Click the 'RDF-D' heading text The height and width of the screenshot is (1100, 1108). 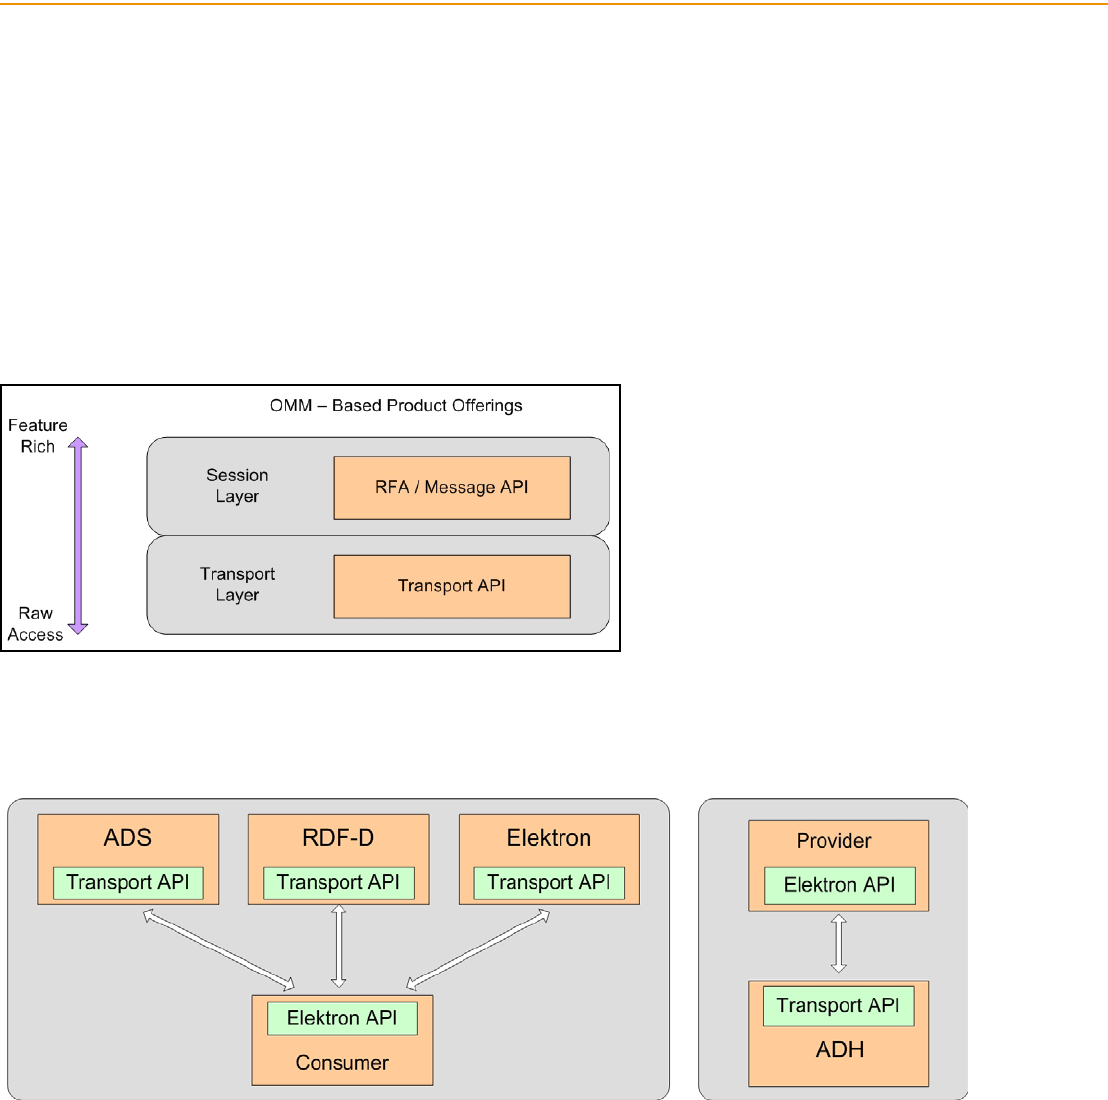coord(338,838)
